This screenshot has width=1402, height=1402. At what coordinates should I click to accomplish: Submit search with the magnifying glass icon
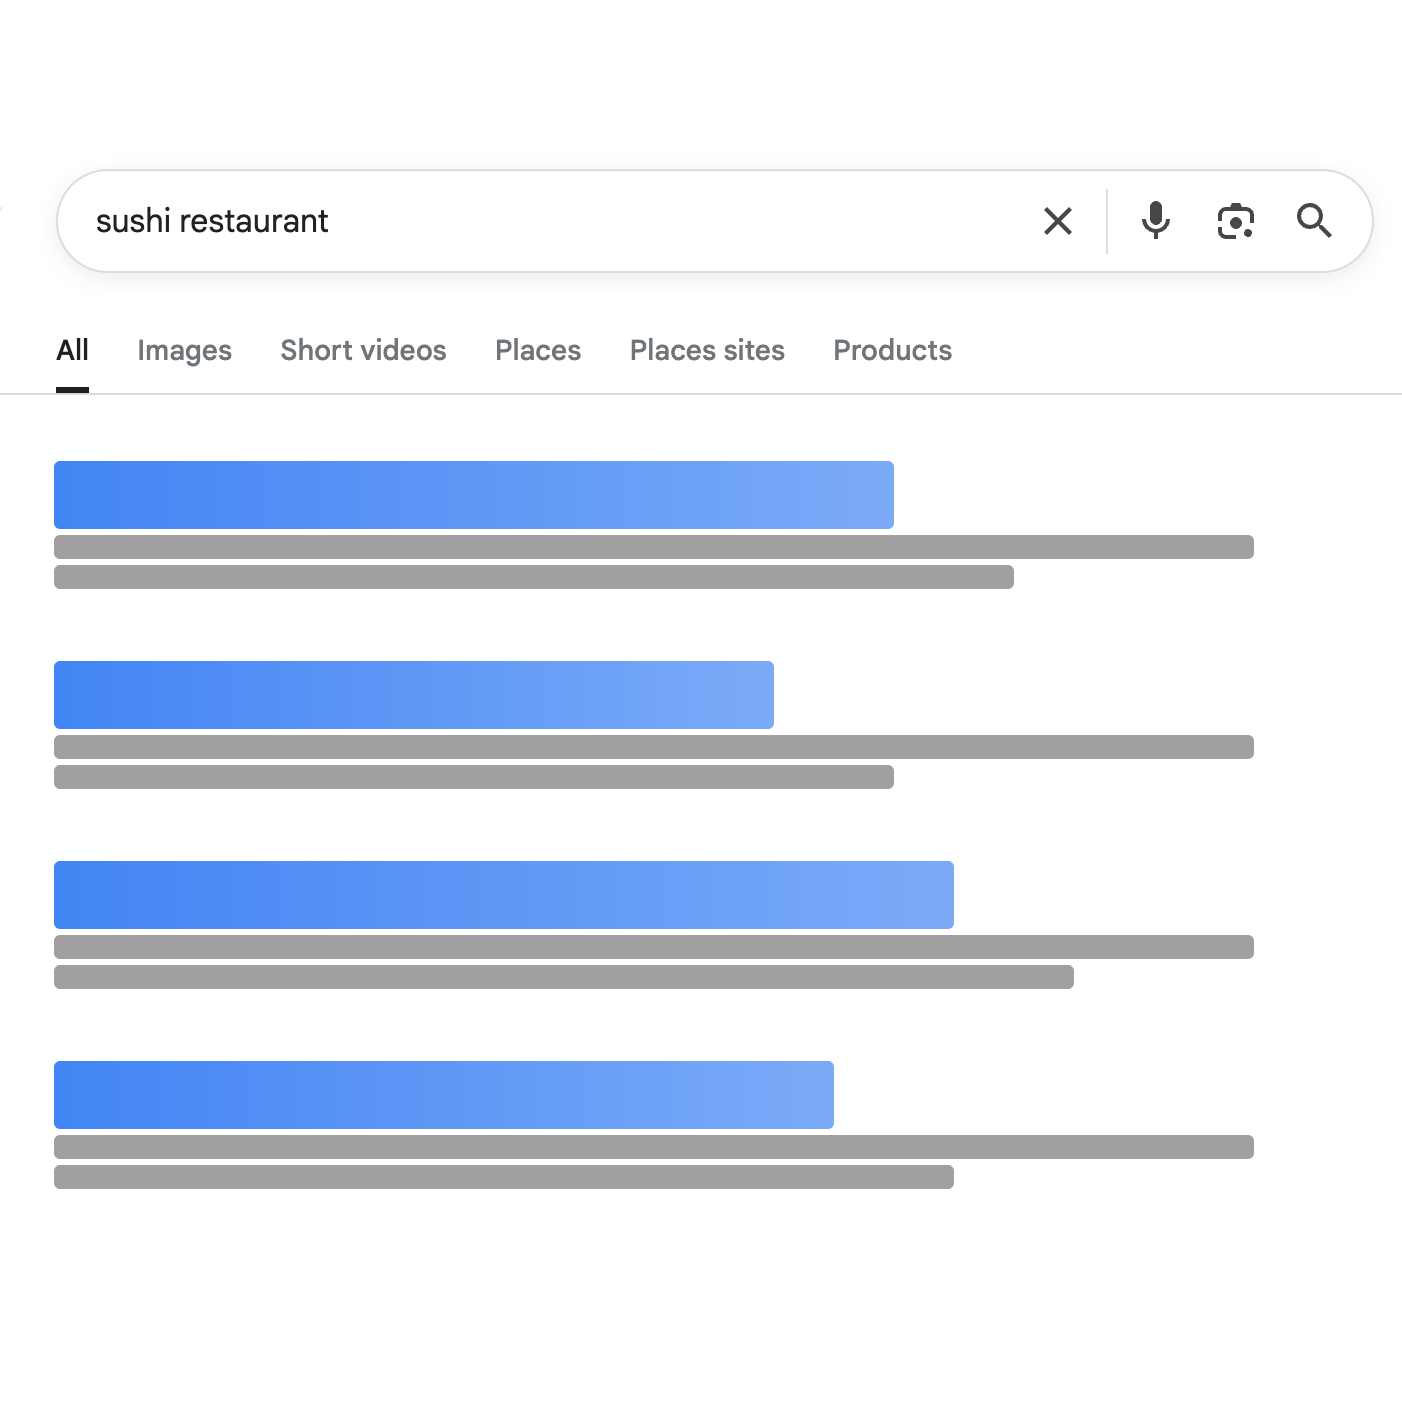(1313, 221)
